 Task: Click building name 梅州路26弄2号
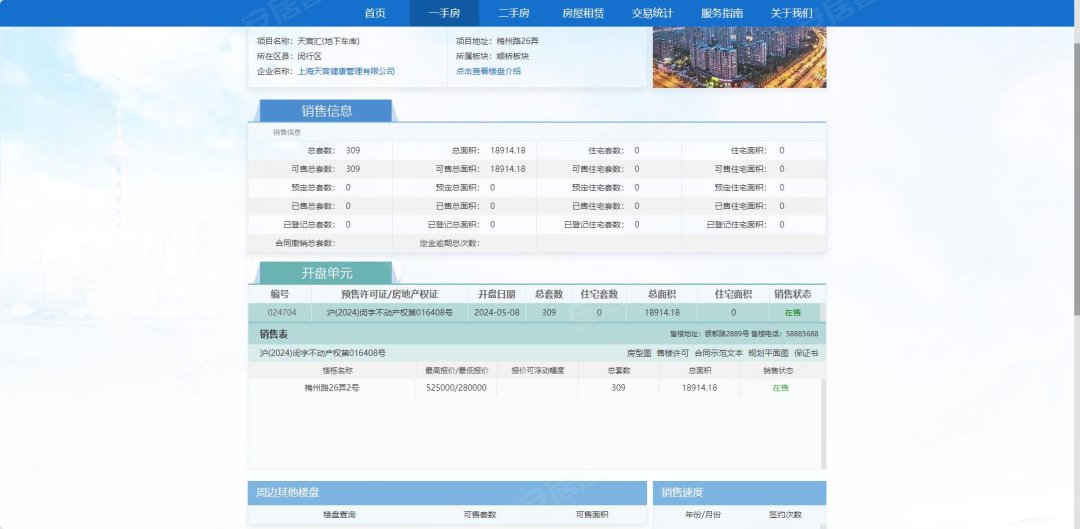click(x=331, y=387)
